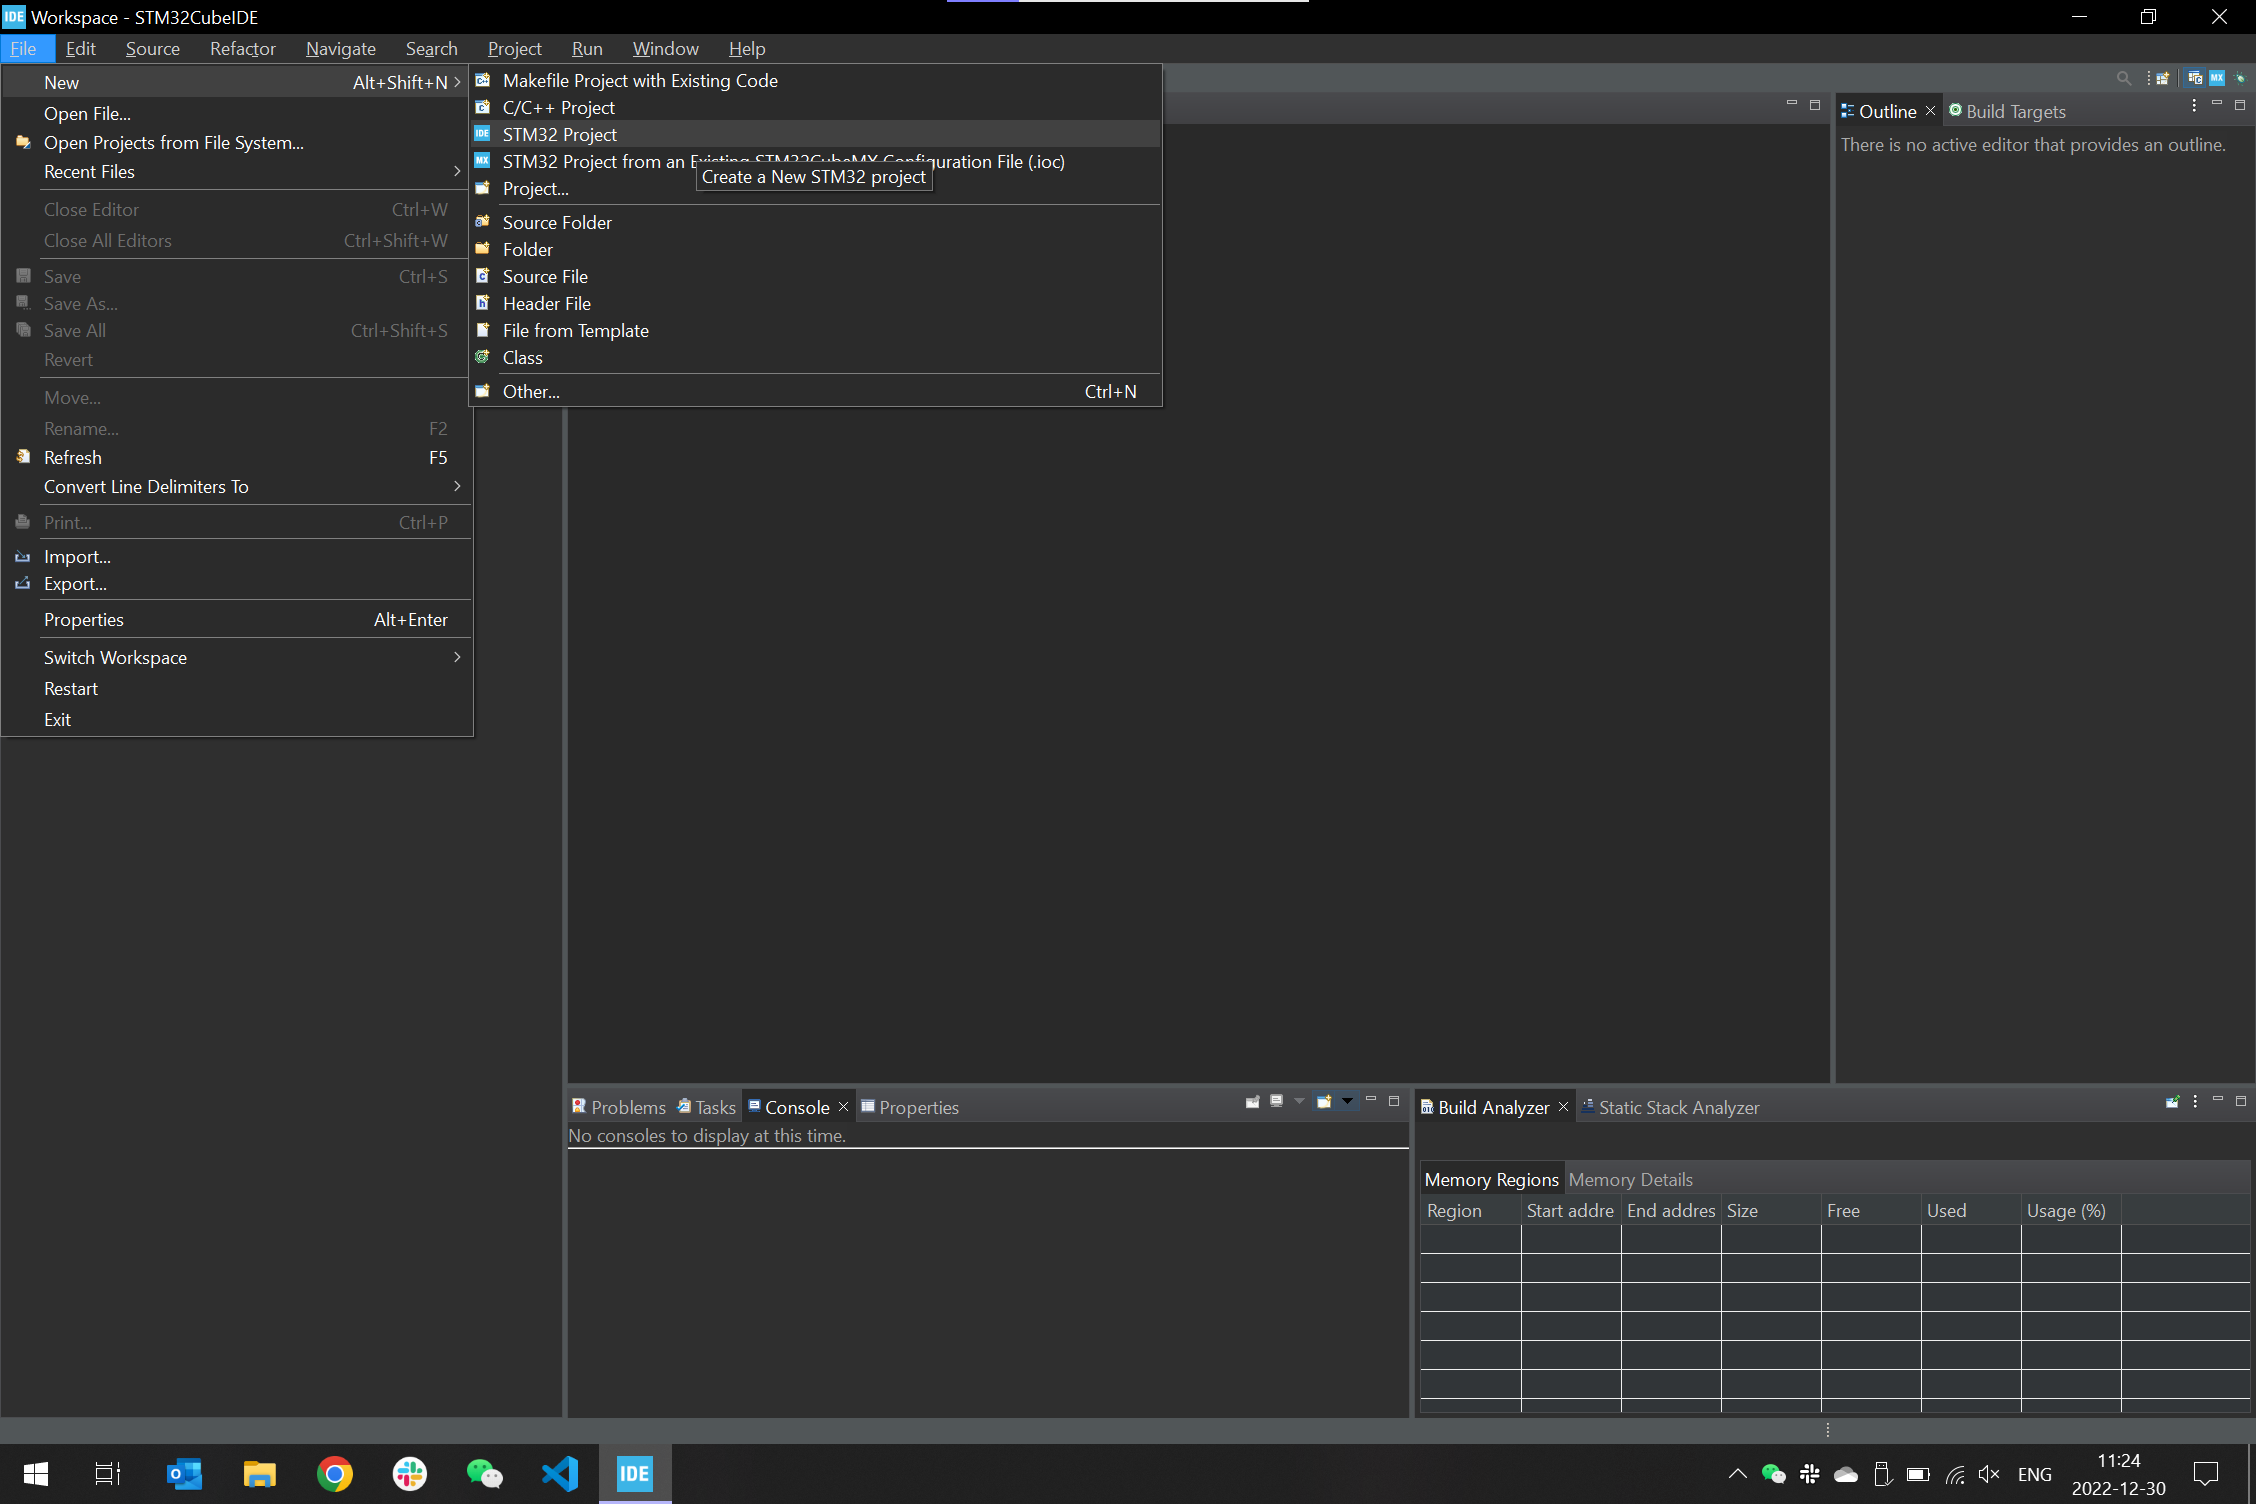Click the magnifier search icon in the toolbar

click(x=2124, y=78)
